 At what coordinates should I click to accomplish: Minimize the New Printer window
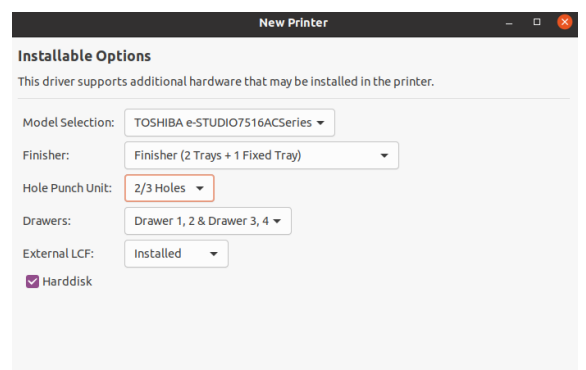pyautogui.click(x=509, y=22)
